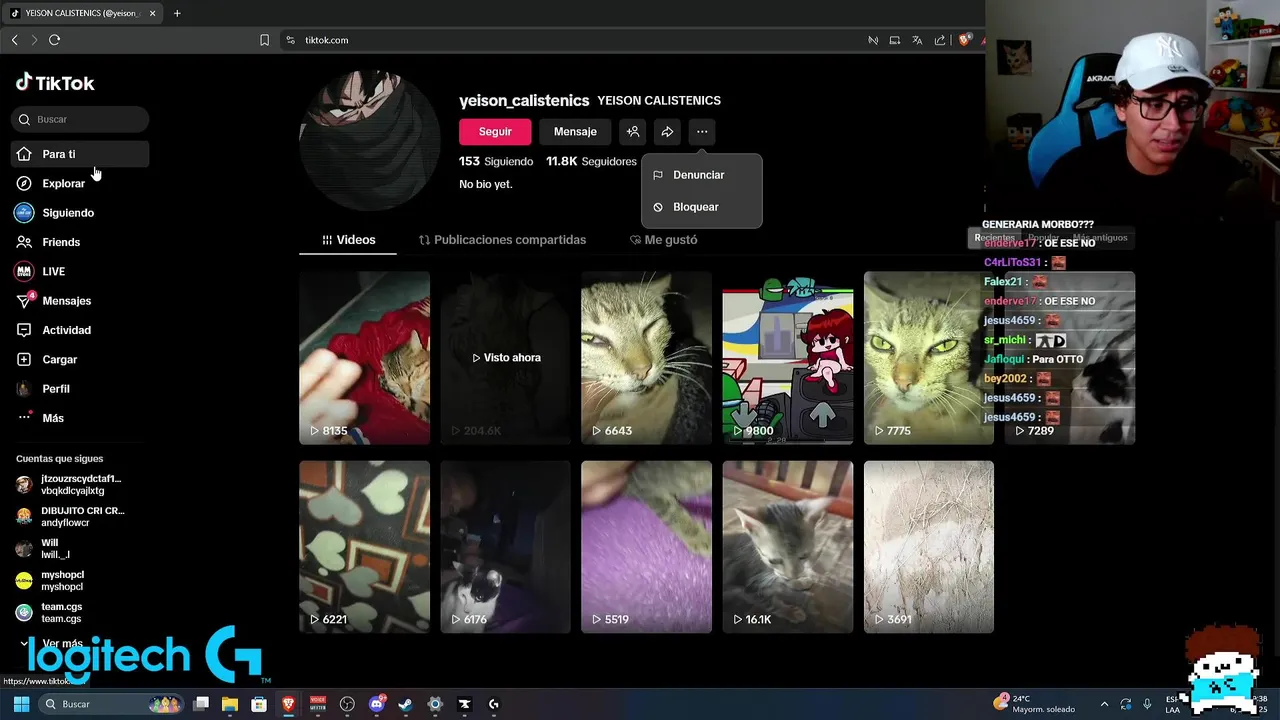
Task: Open the kitten video with 16.1K views
Action: click(788, 547)
